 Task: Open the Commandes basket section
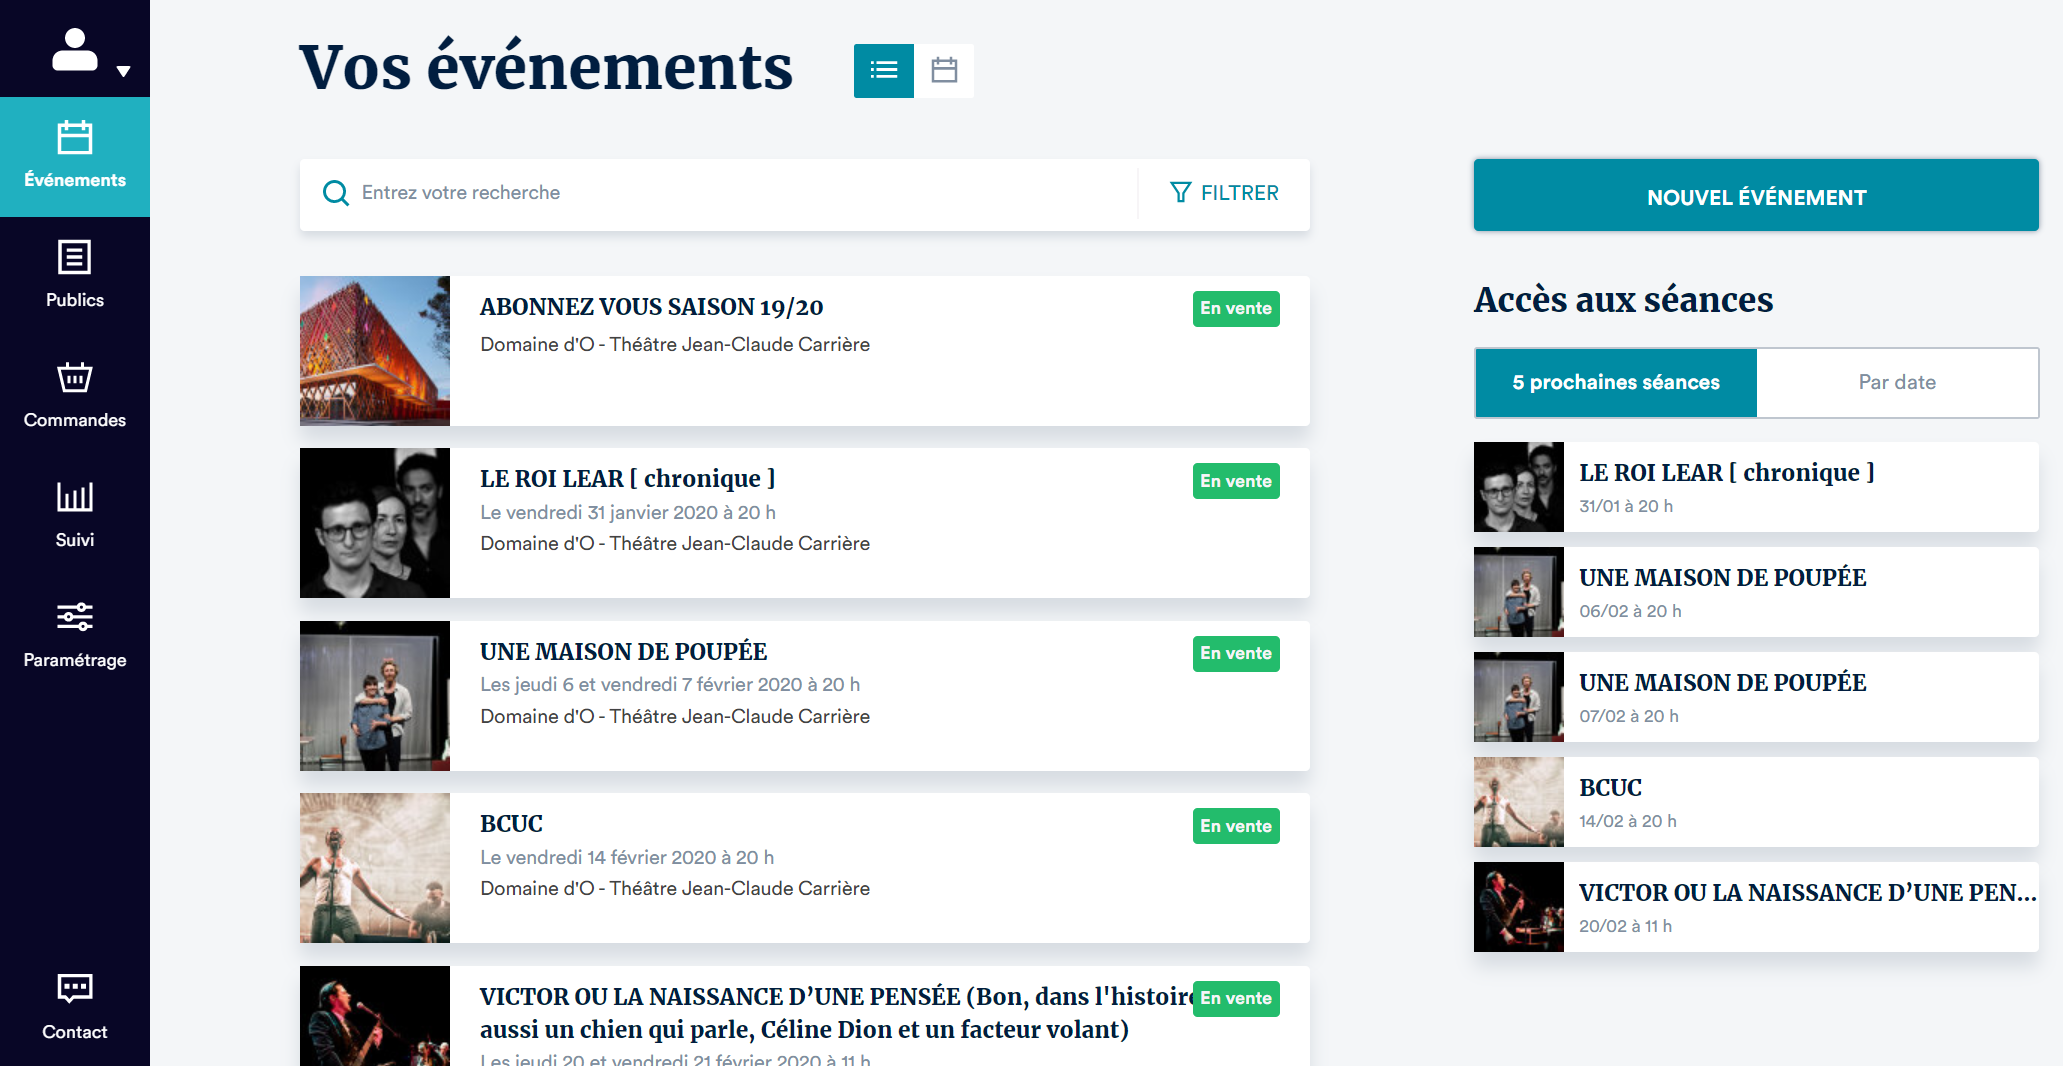[75, 395]
